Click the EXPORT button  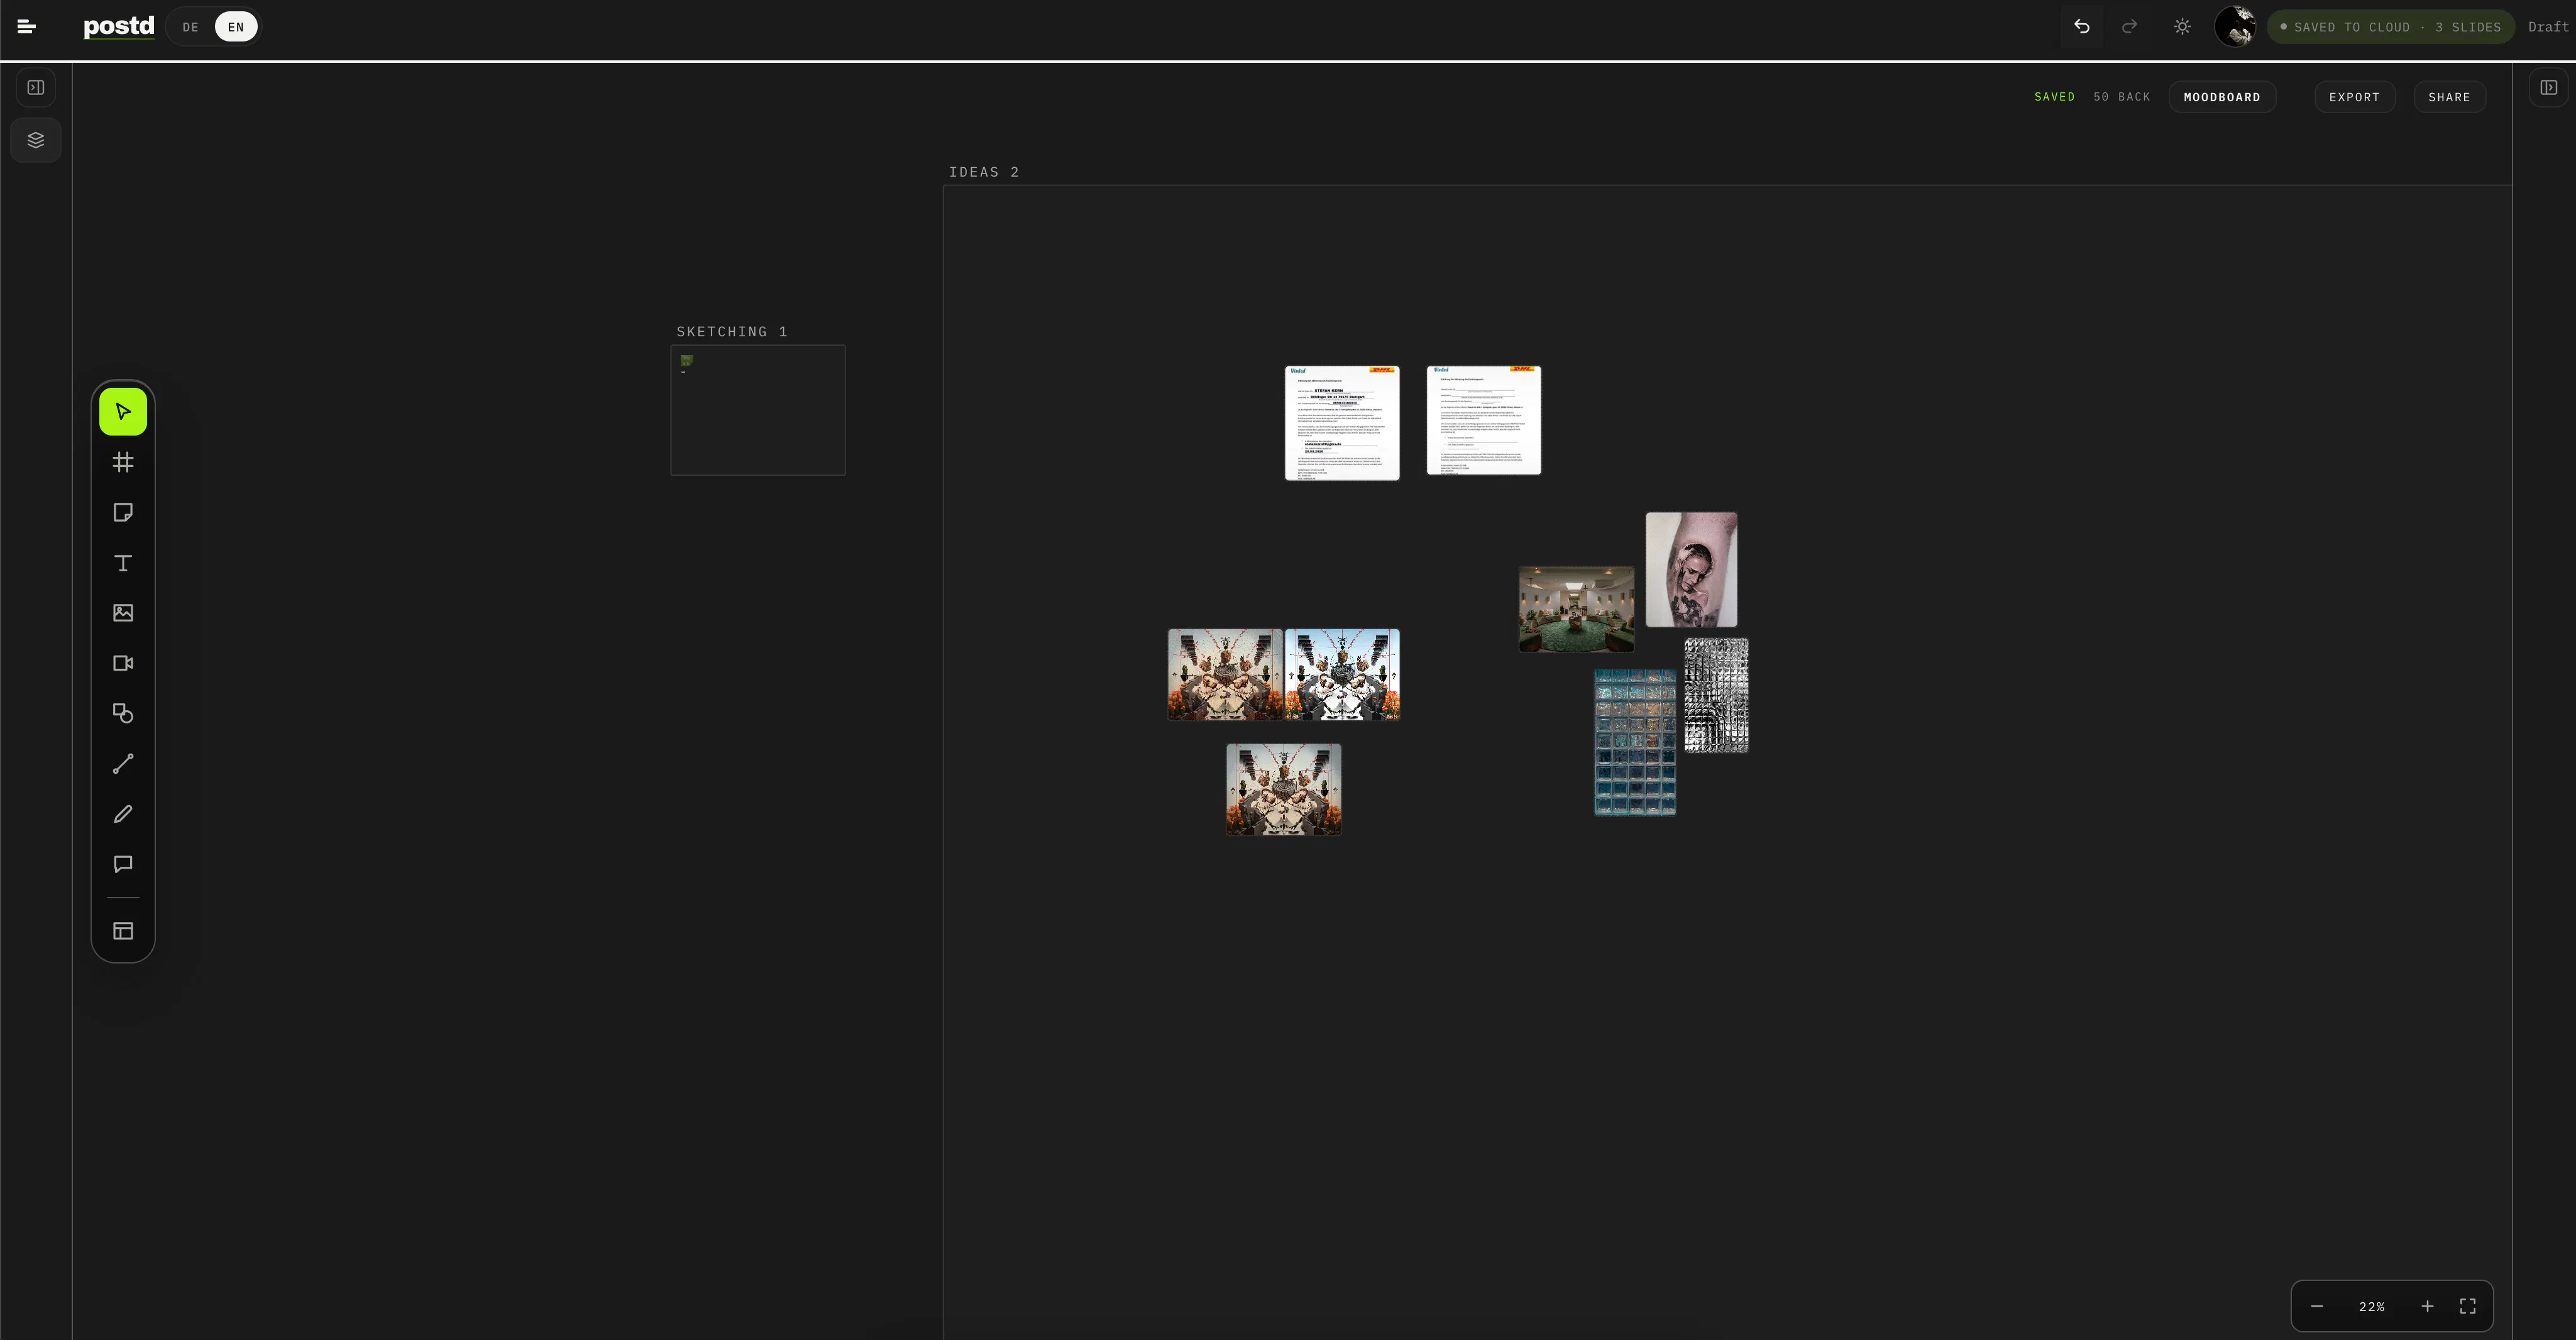(2354, 97)
